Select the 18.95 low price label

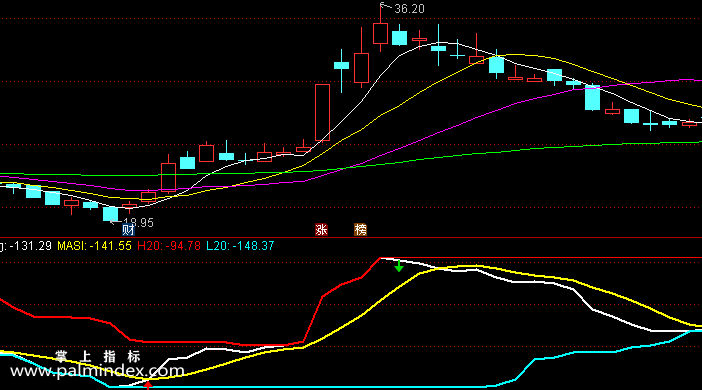138,223
